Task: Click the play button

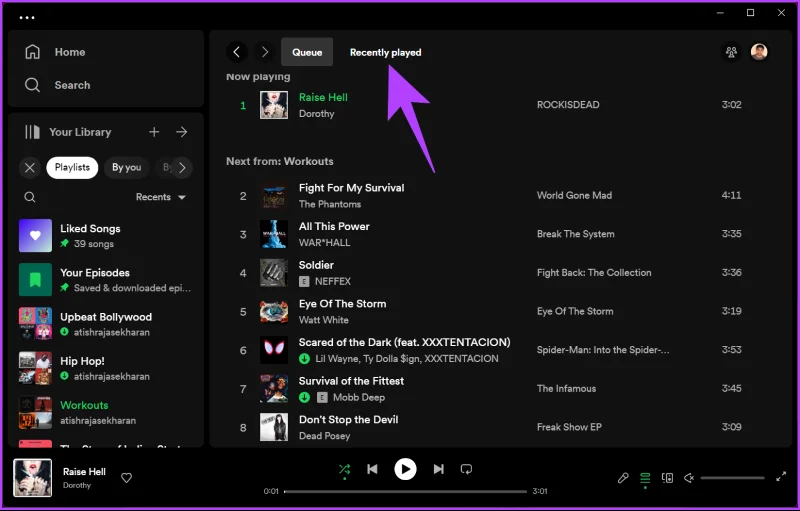Action: (405, 469)
